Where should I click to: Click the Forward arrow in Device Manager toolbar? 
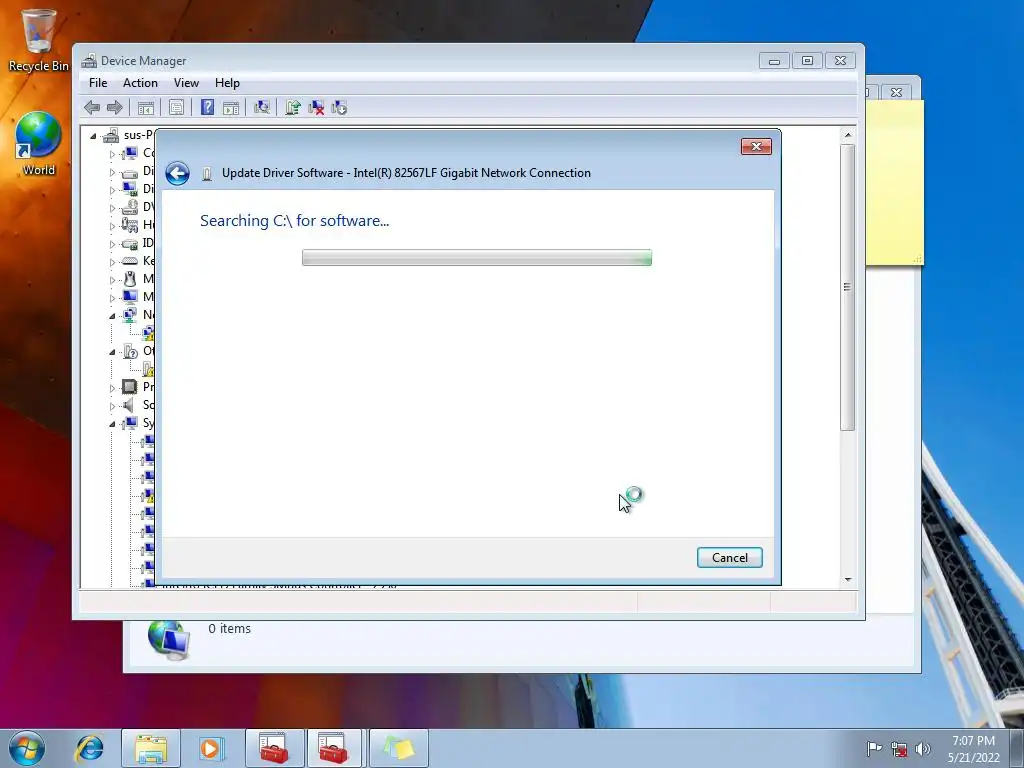click(x=115, y=108)
